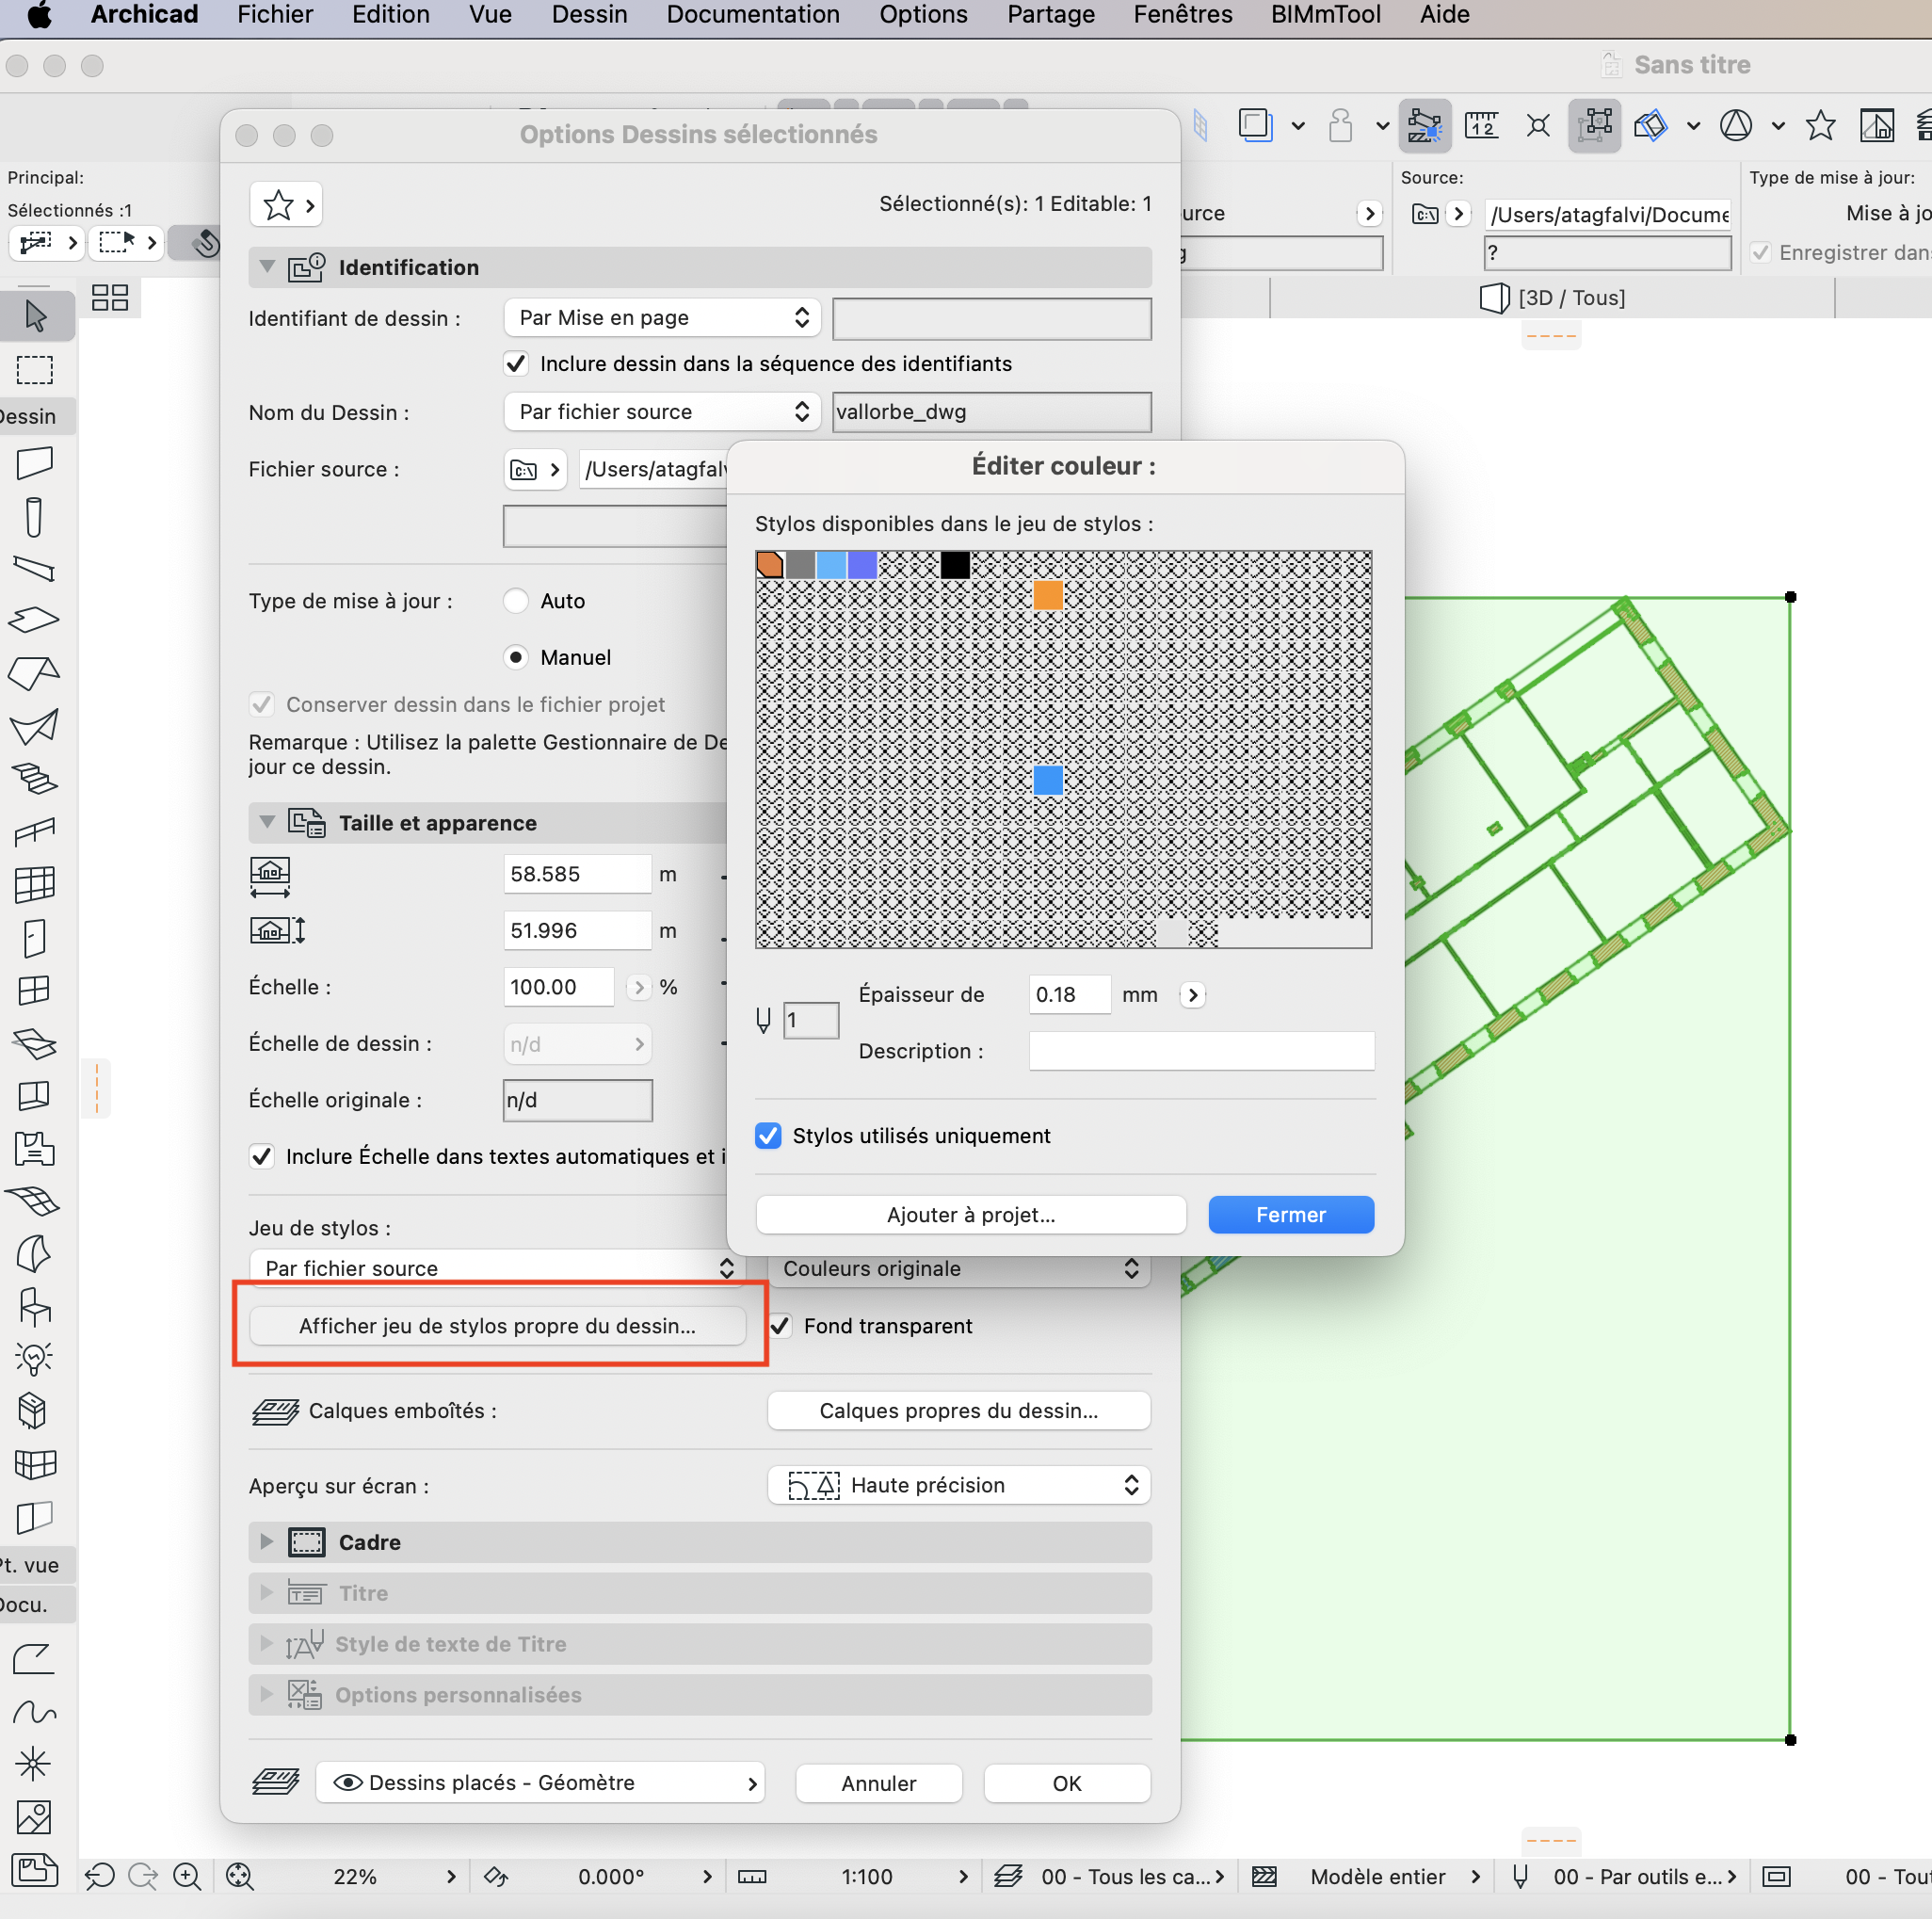Open Nom du Dessin Par fichier source dropdown

[x=662, y=411]
